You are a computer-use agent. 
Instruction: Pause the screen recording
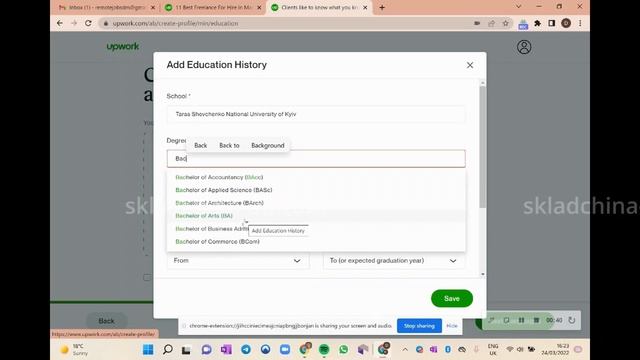(521, 320)
